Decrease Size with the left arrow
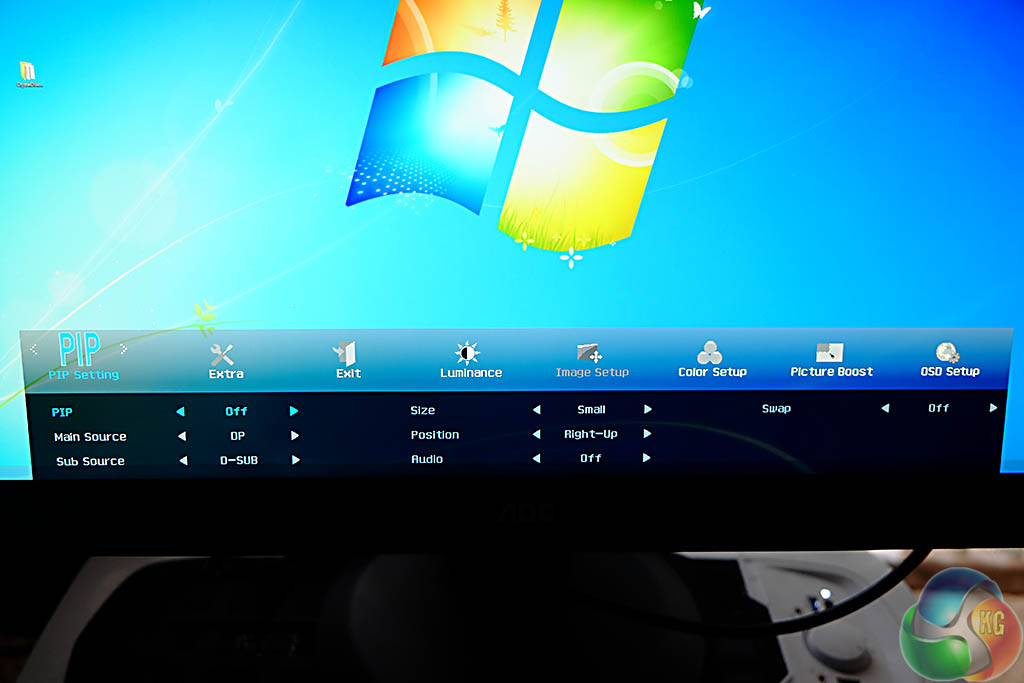This screenshot has width=1024, height=683. (537, 409)
